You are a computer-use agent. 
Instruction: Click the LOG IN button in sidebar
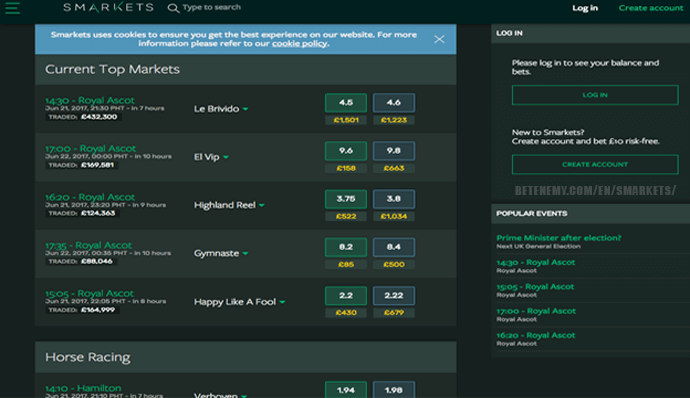(595, 95)
